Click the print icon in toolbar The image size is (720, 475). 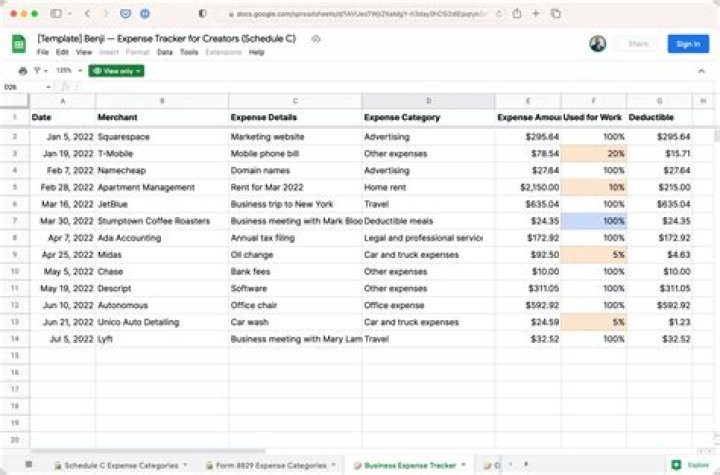point(22,71)
